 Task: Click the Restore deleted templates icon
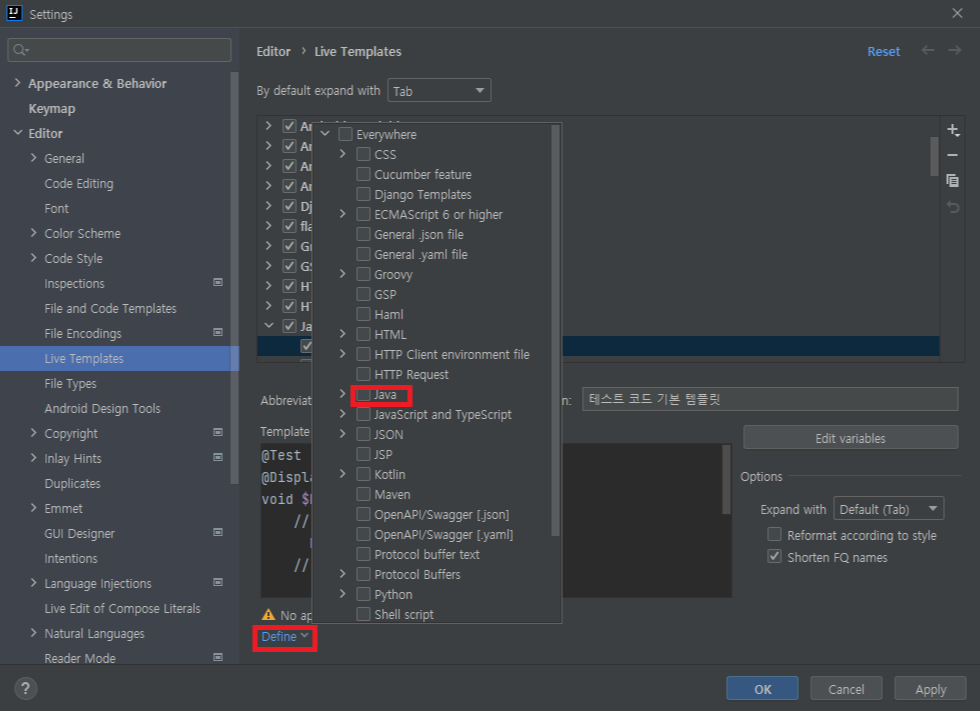click(952, 207)
